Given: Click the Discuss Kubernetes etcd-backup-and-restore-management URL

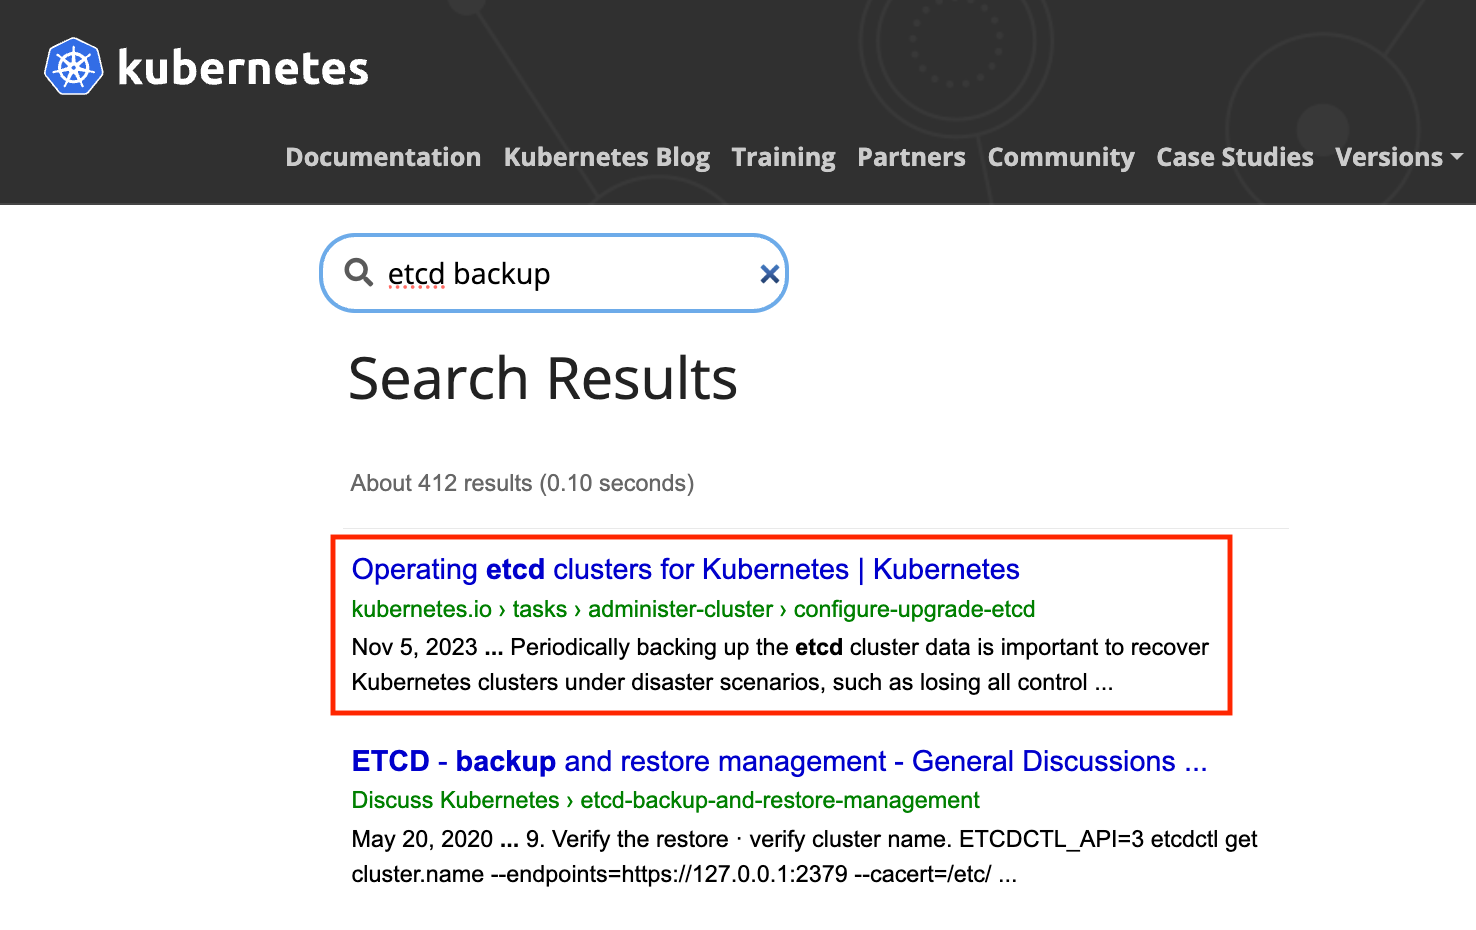Looking at the screenshot, I should coord(665,800).
